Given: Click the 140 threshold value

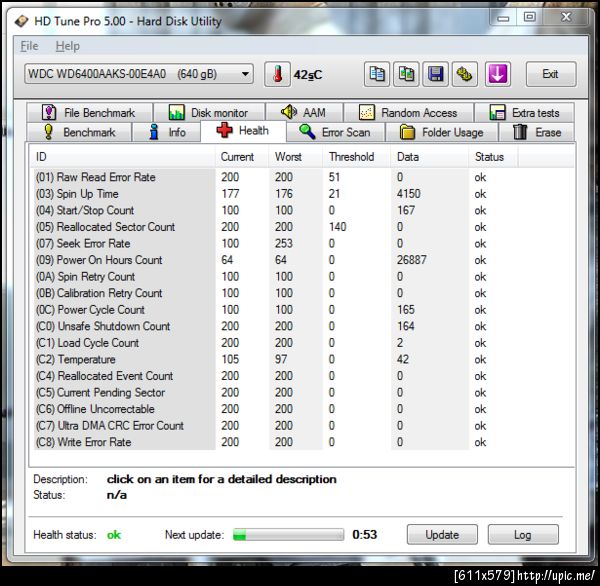Looking at the screenshot, I should [338, 227].
